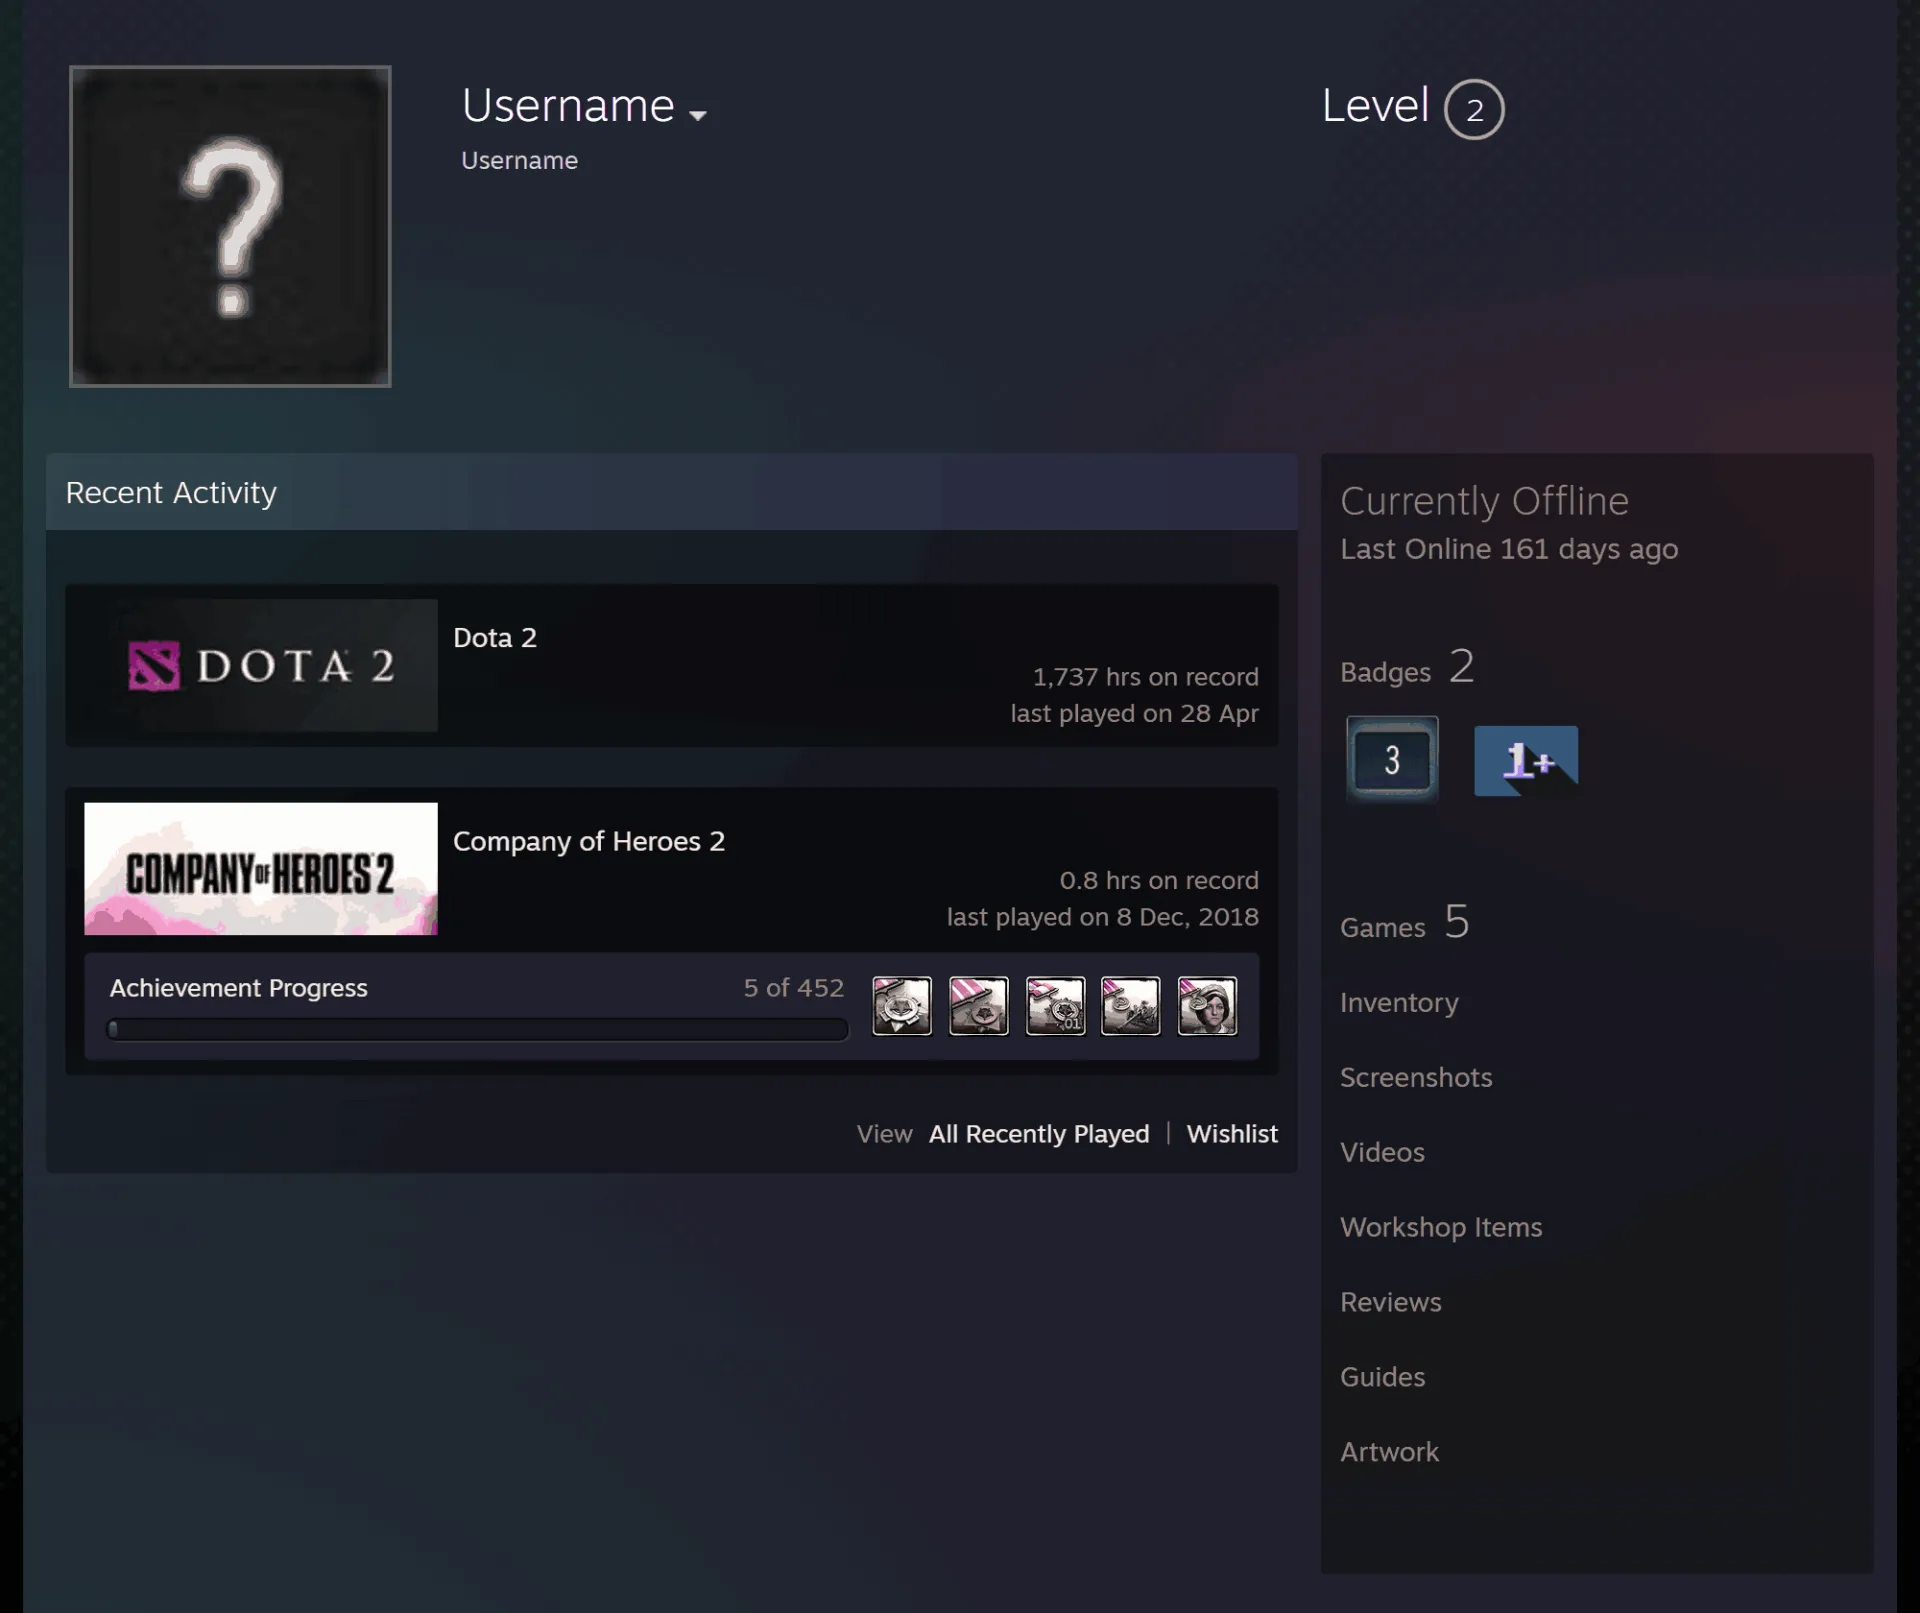Screen dimensions: 1920x1613
Task: Click the achievement progress bar
Action: coord(478,1029)
